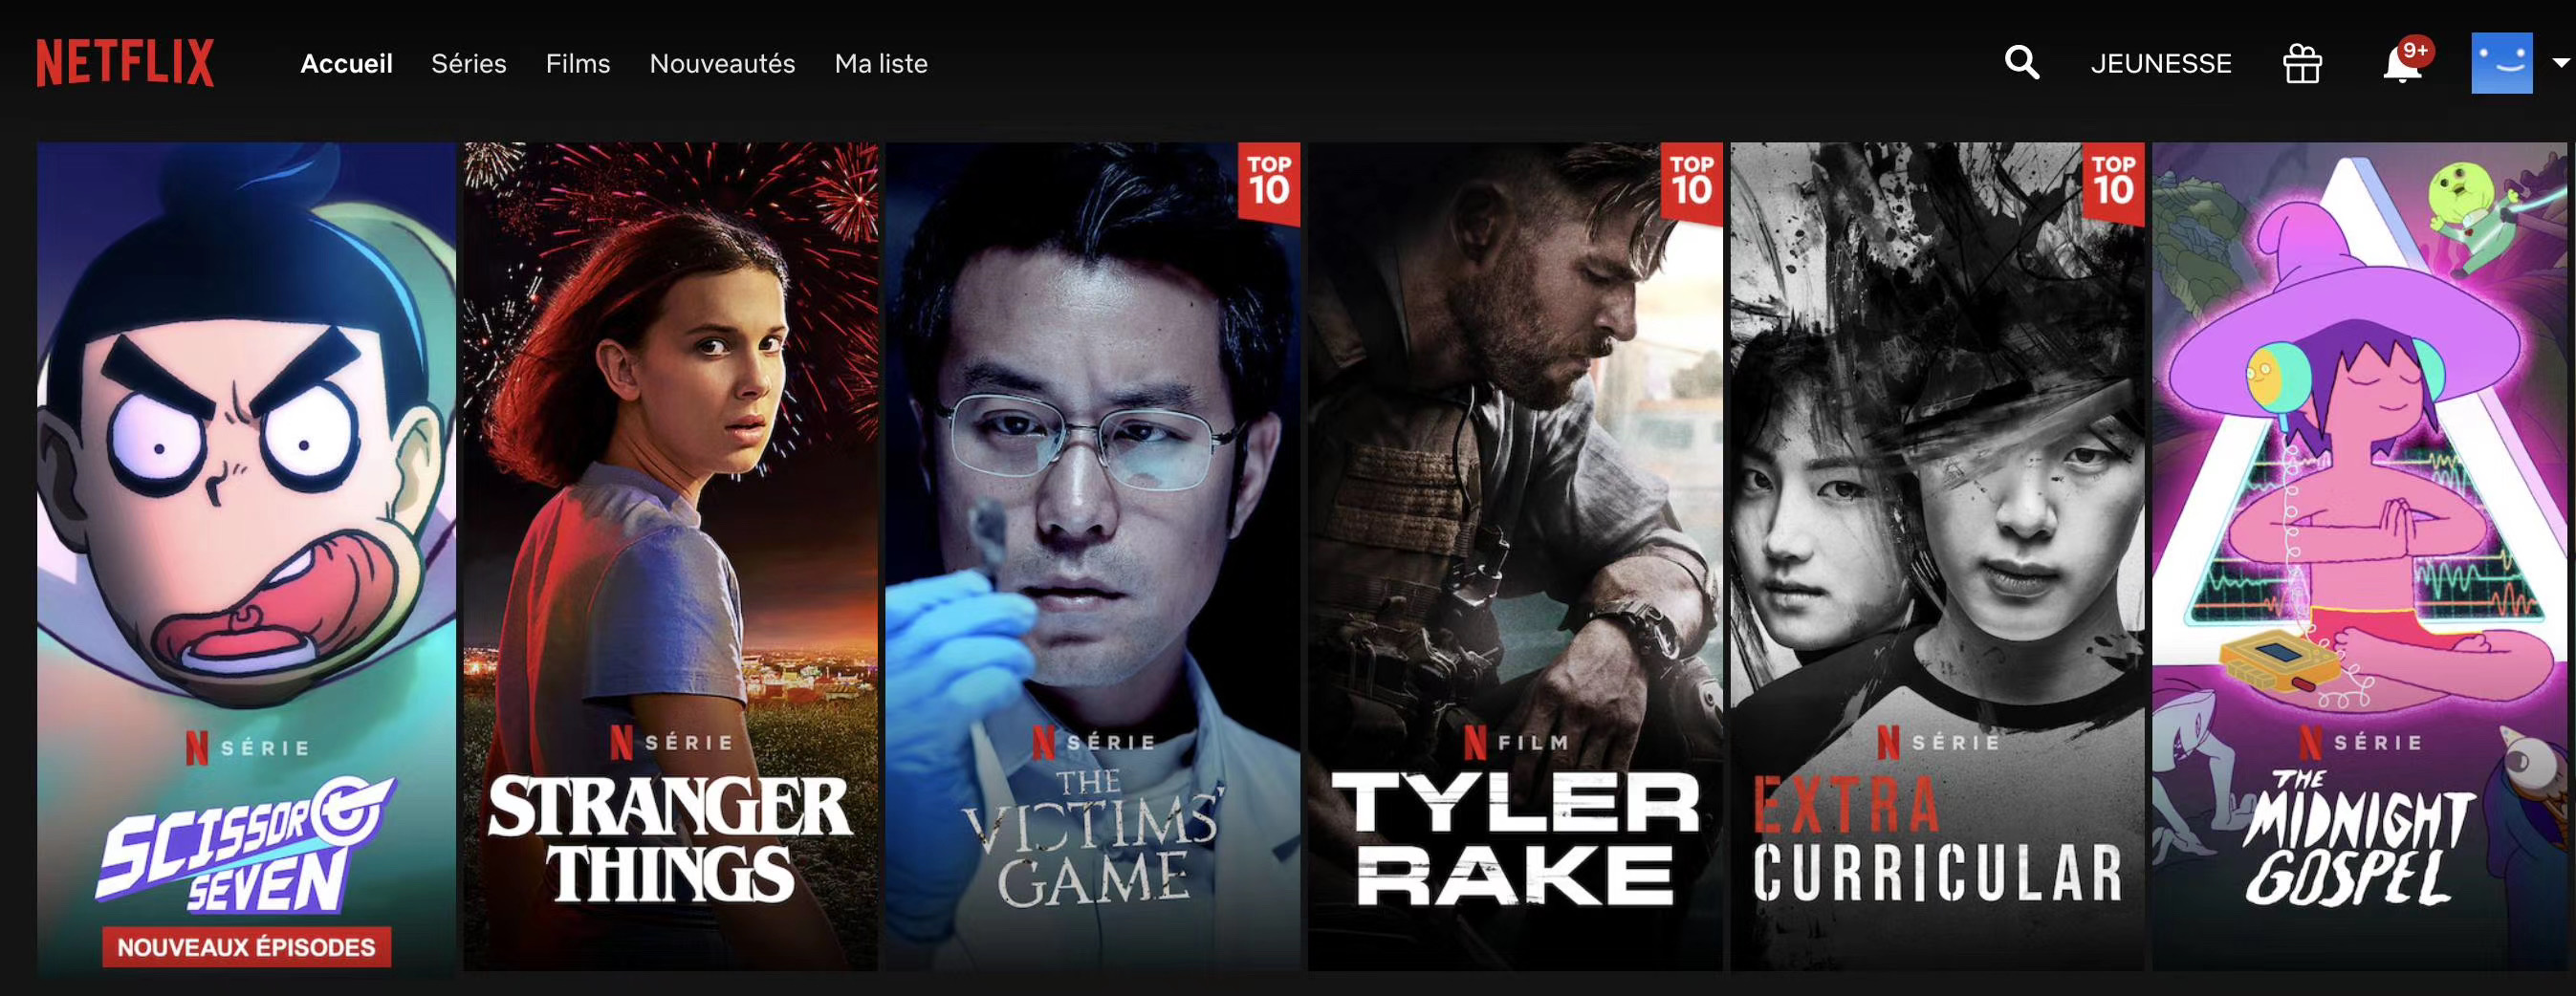This screenshot has width=2576, height=996.
Task: Click the Top 10 badge on Tyler Rake
Action: [x=1691, y=181]
